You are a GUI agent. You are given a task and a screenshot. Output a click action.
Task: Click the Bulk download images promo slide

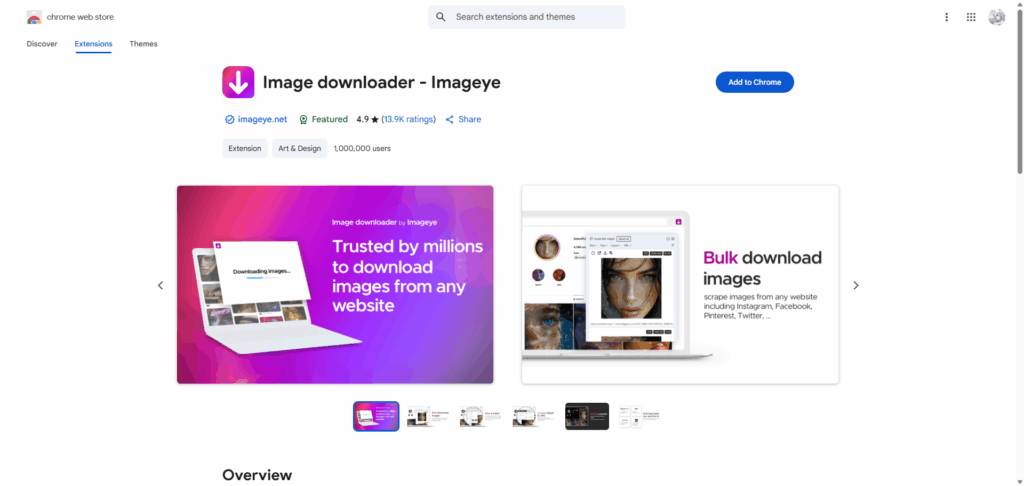(x=680, y=284)
